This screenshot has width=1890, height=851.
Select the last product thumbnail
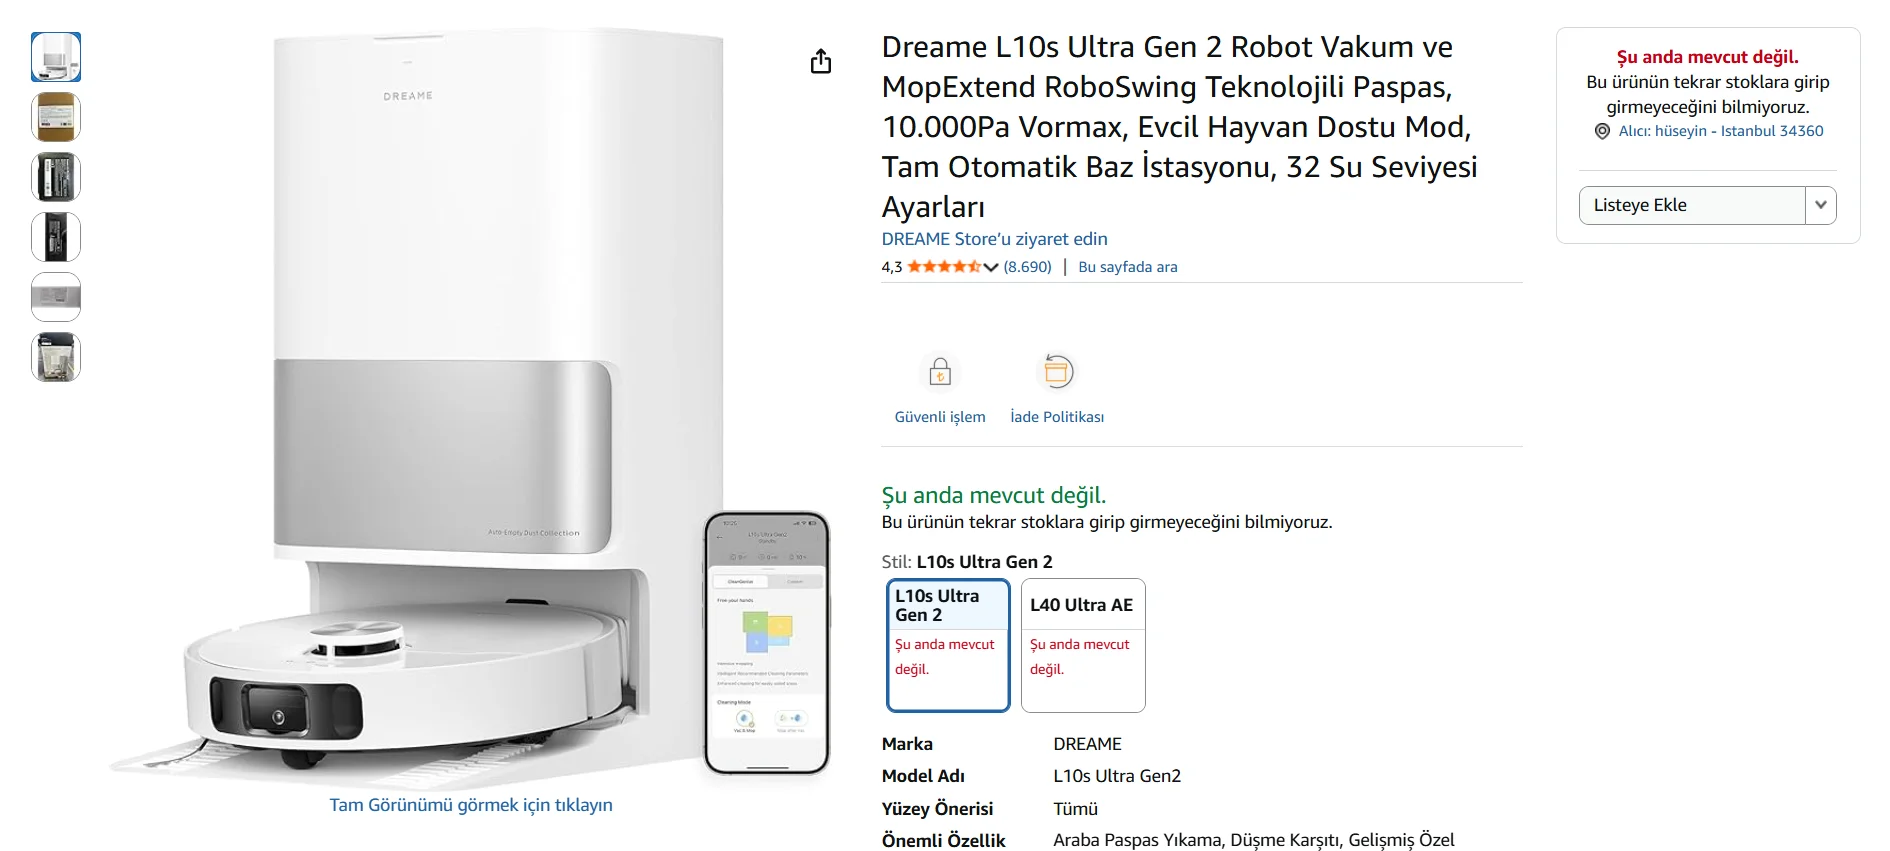[x=56, y=357]
